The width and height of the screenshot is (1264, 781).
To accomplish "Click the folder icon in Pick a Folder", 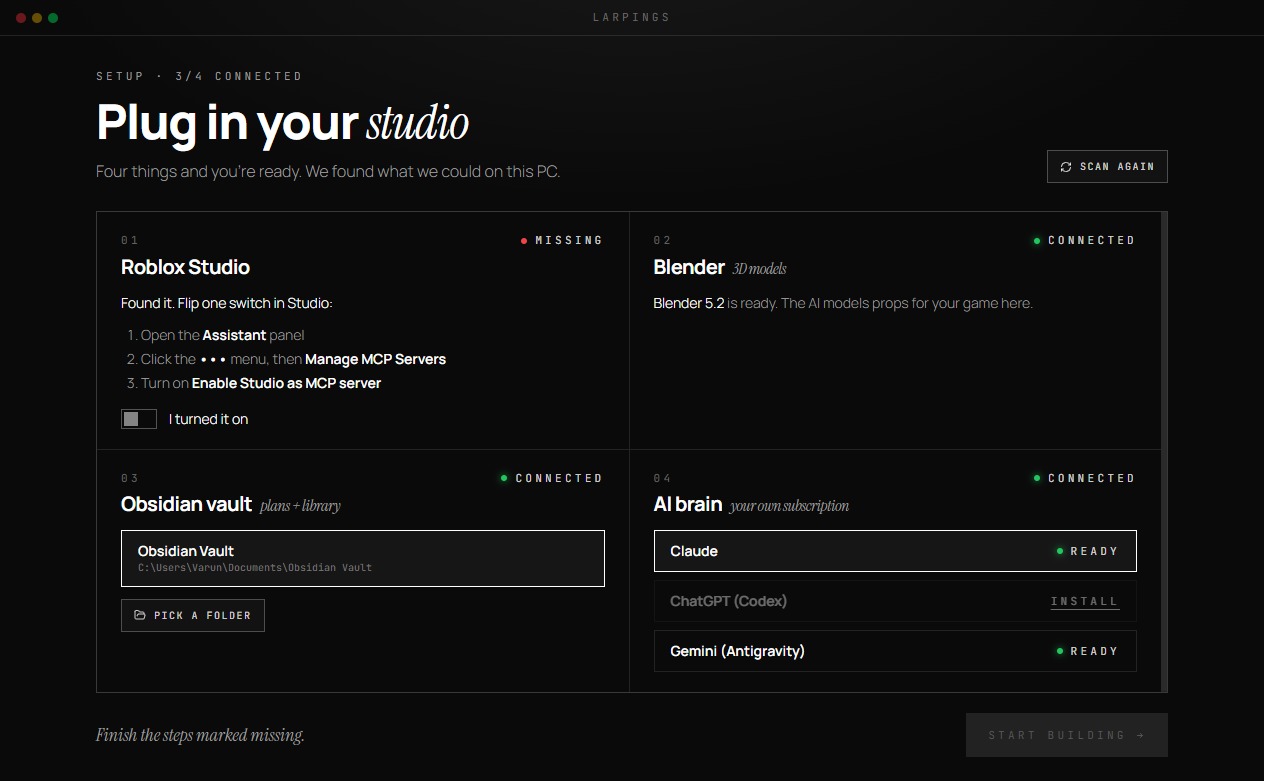I will click(140, 616).
